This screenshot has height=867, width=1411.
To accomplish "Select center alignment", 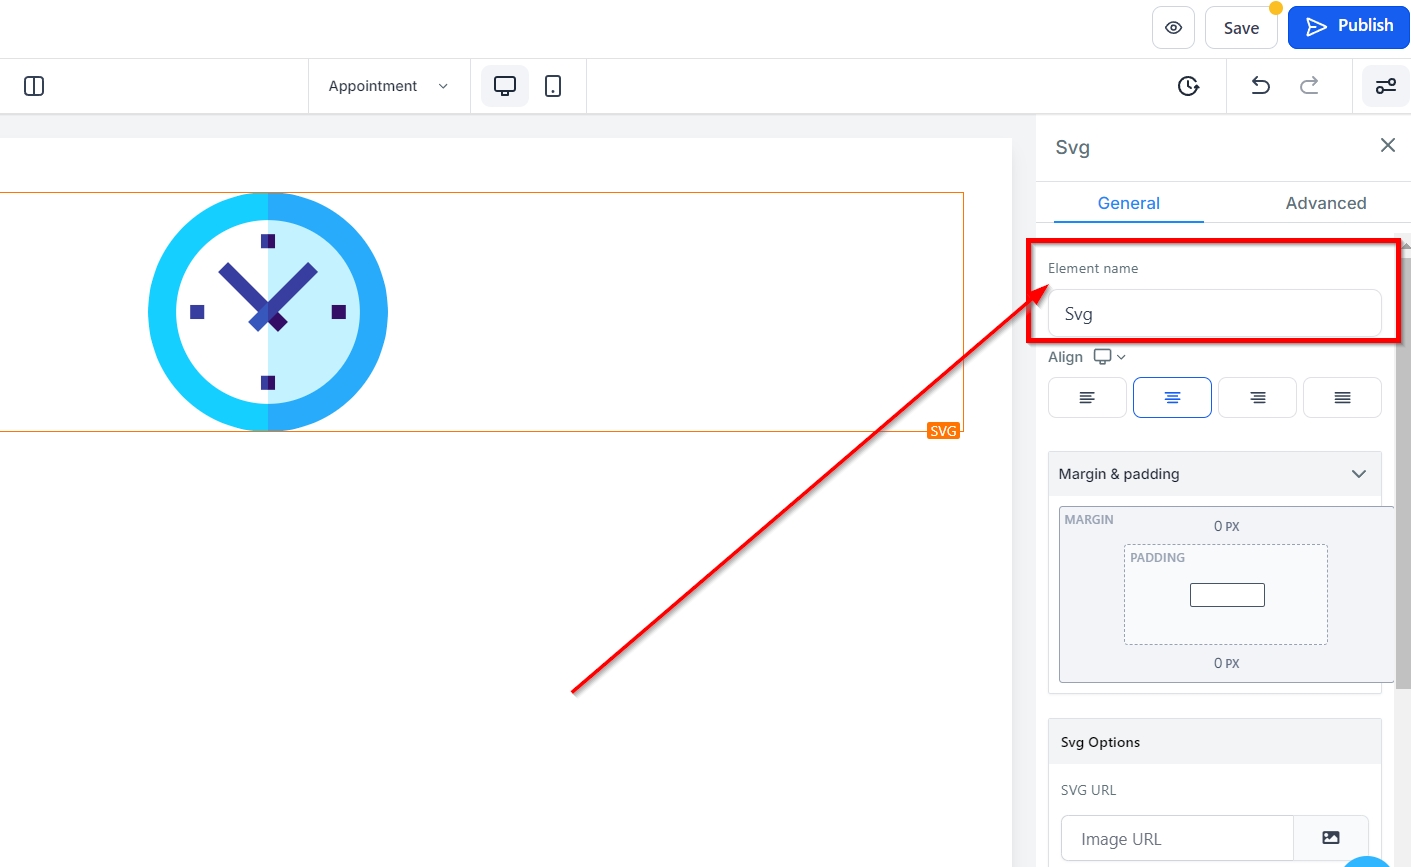I will click(x=1172, y=397).
